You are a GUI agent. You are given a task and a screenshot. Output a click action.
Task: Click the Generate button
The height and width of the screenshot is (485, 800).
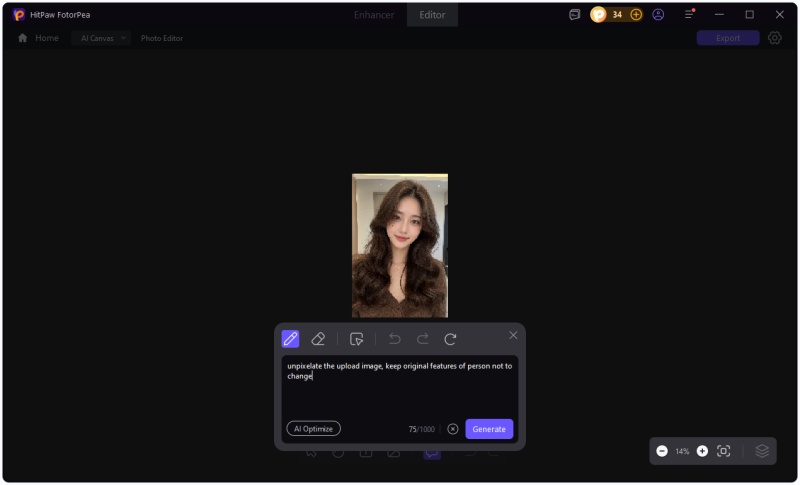[x=489, y=429]
